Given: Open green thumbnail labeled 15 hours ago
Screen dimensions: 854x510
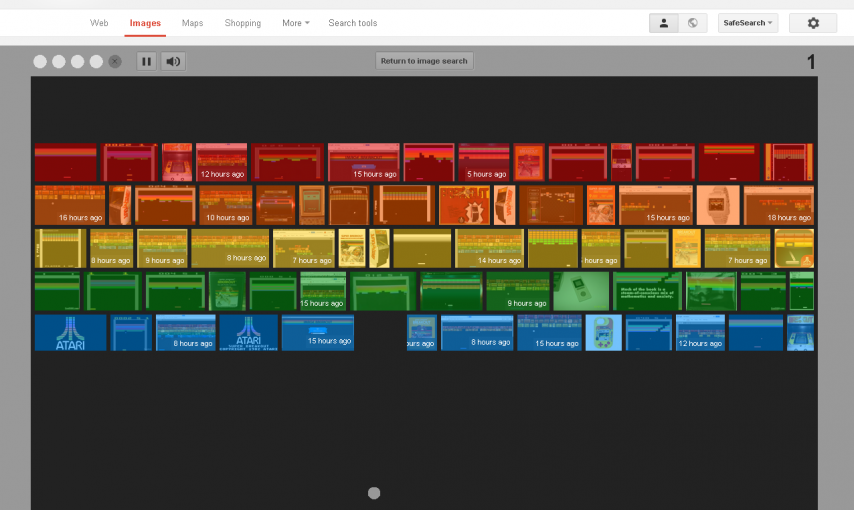Looking at the screenshot, I should pyautogui.click(x=323, y=291).
